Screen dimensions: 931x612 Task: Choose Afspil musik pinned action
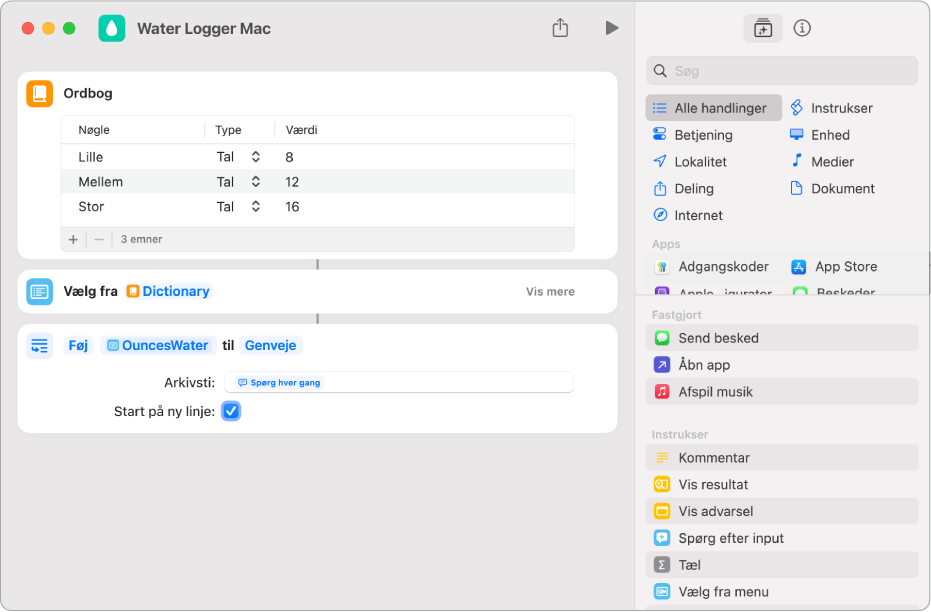782,392
